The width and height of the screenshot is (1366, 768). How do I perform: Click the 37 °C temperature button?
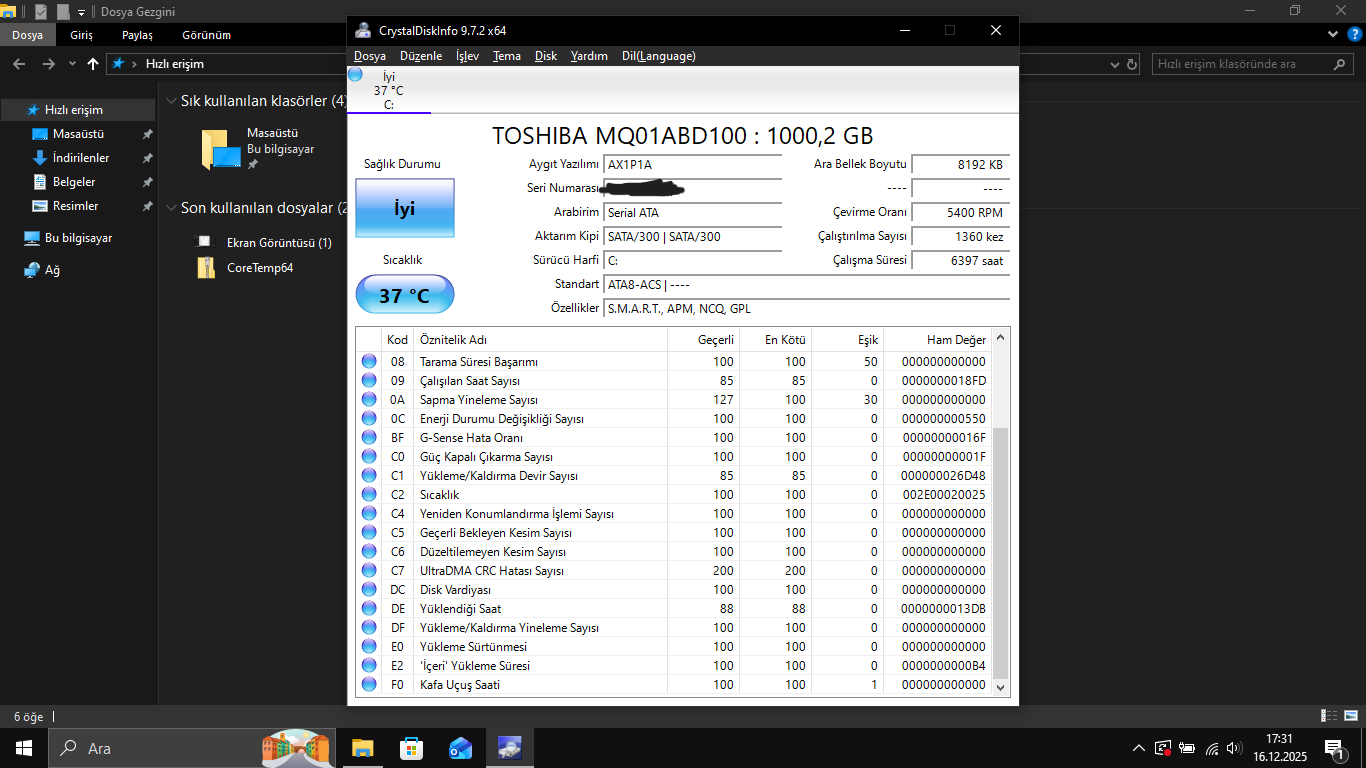(404, 295)
